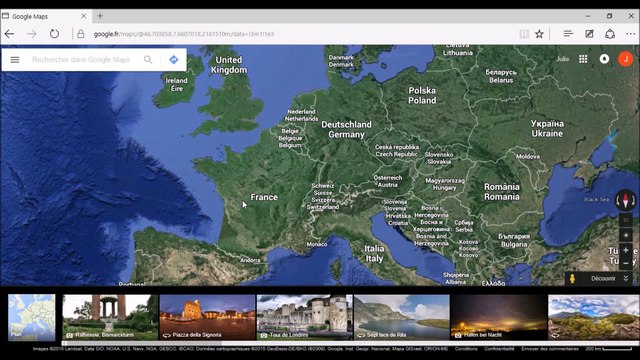Viewport: 640px width, 360px height.
Task: Click the България Bulgaria label
Action: pyautogui.click(x=514, y=240)
